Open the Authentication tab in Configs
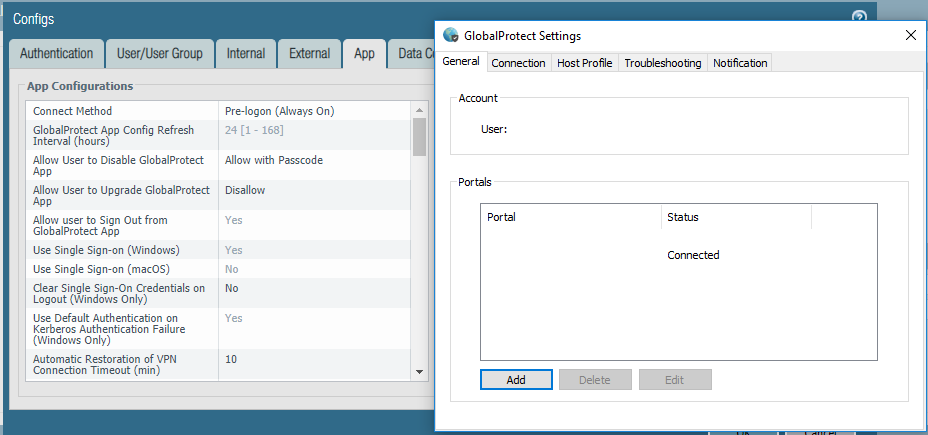Image resolution: width=928 pixels, height=435 pixels. click(x=56, y=53)
